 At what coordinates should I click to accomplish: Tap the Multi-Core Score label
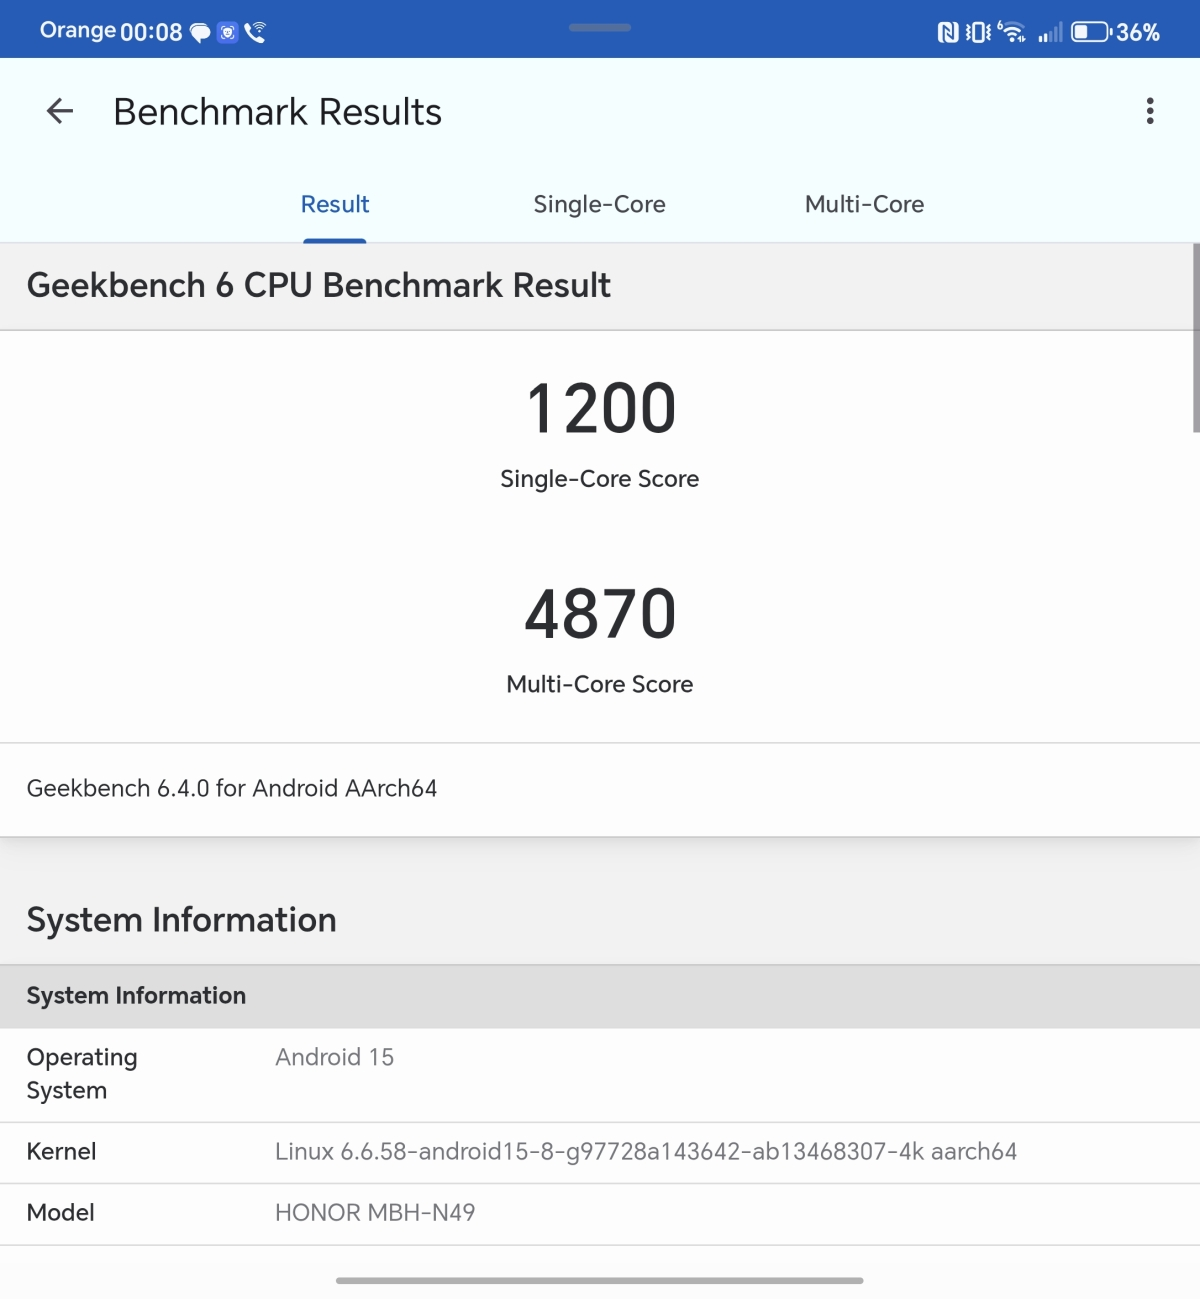tap(599, 684)
